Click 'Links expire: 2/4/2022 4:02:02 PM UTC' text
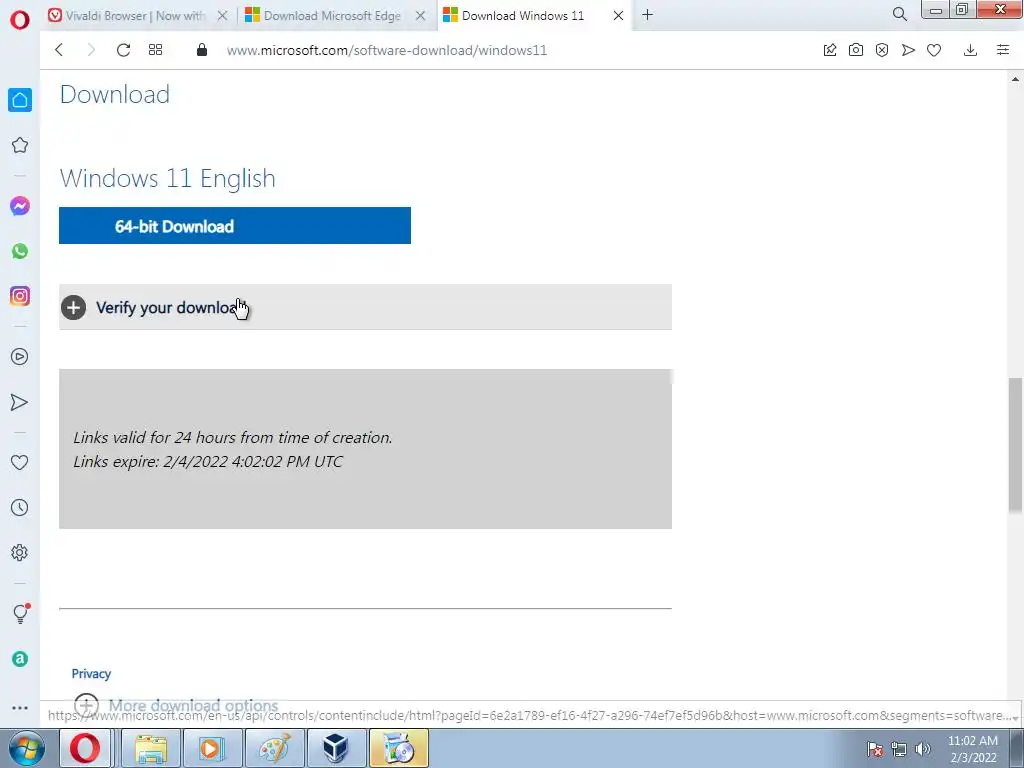 [208, 462]
